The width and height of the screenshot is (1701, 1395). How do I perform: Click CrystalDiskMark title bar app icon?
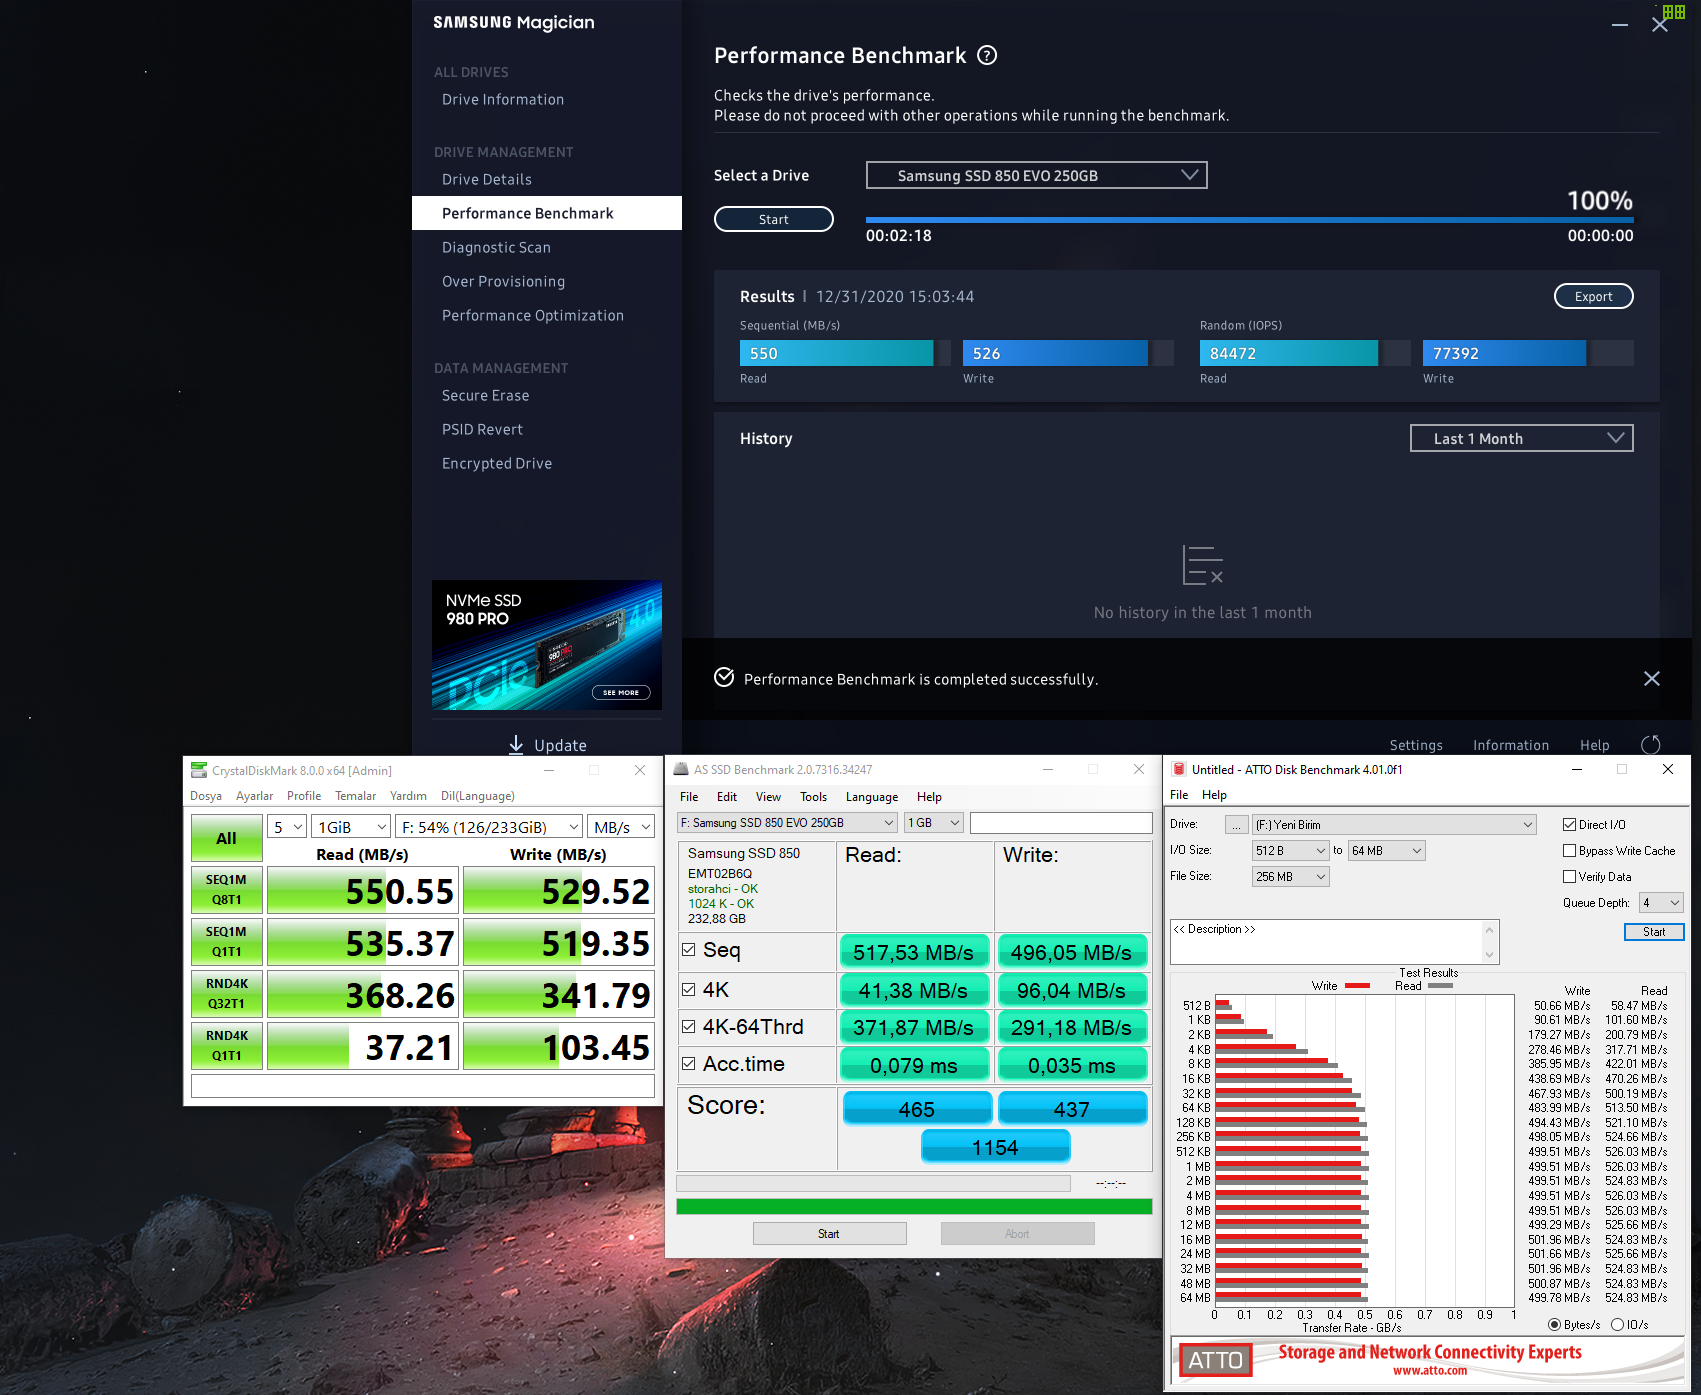tap(199, 770)
